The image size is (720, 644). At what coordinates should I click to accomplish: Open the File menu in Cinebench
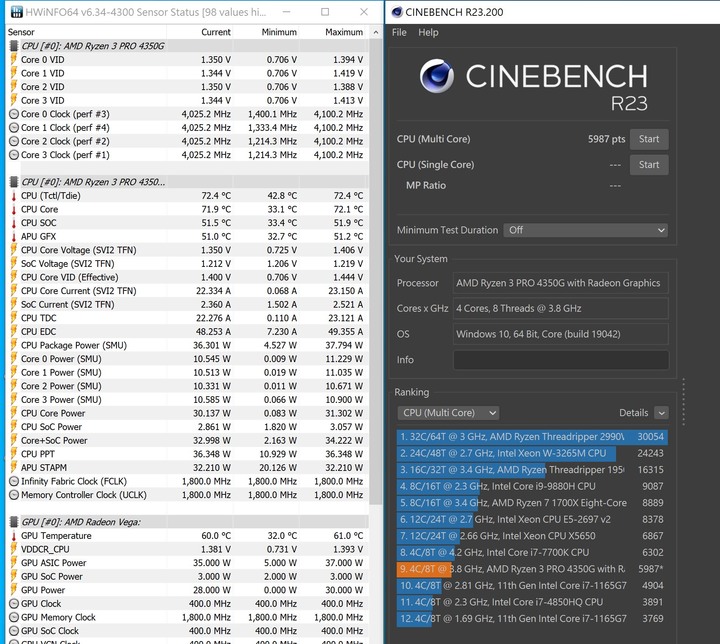coord(399,33)
